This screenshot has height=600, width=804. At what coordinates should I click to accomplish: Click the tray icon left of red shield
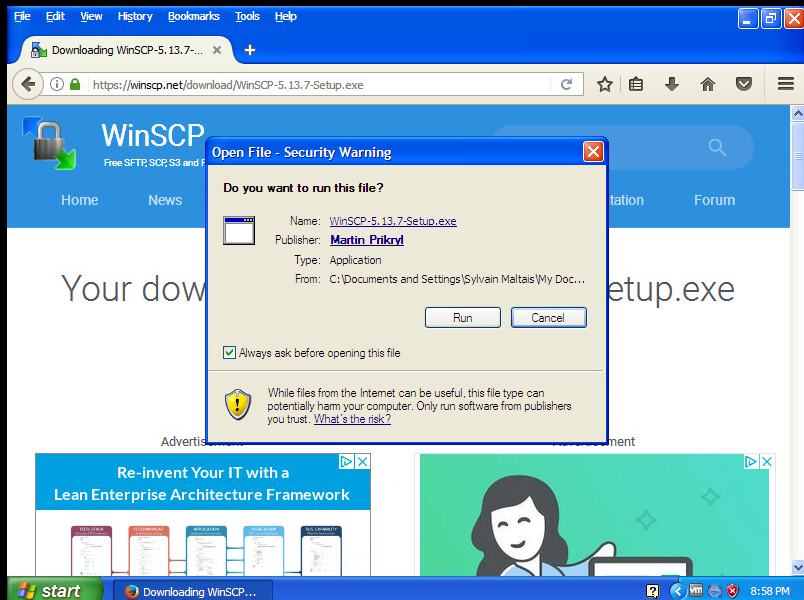(x=715, y=591)
